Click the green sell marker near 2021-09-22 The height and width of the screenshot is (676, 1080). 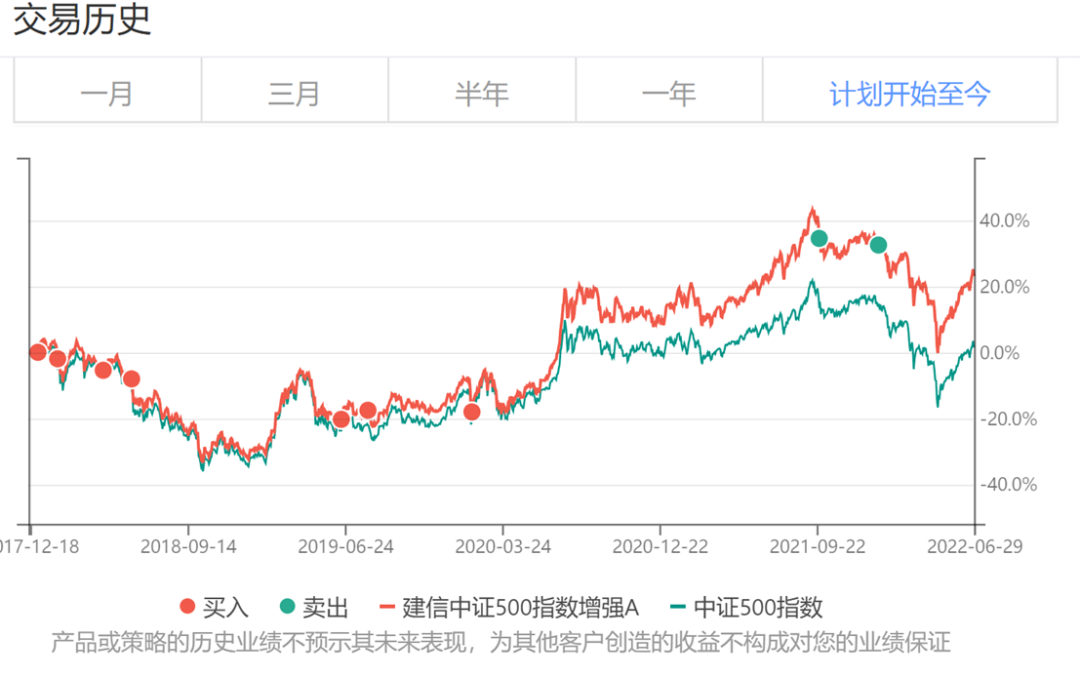(x=819, y=238)
